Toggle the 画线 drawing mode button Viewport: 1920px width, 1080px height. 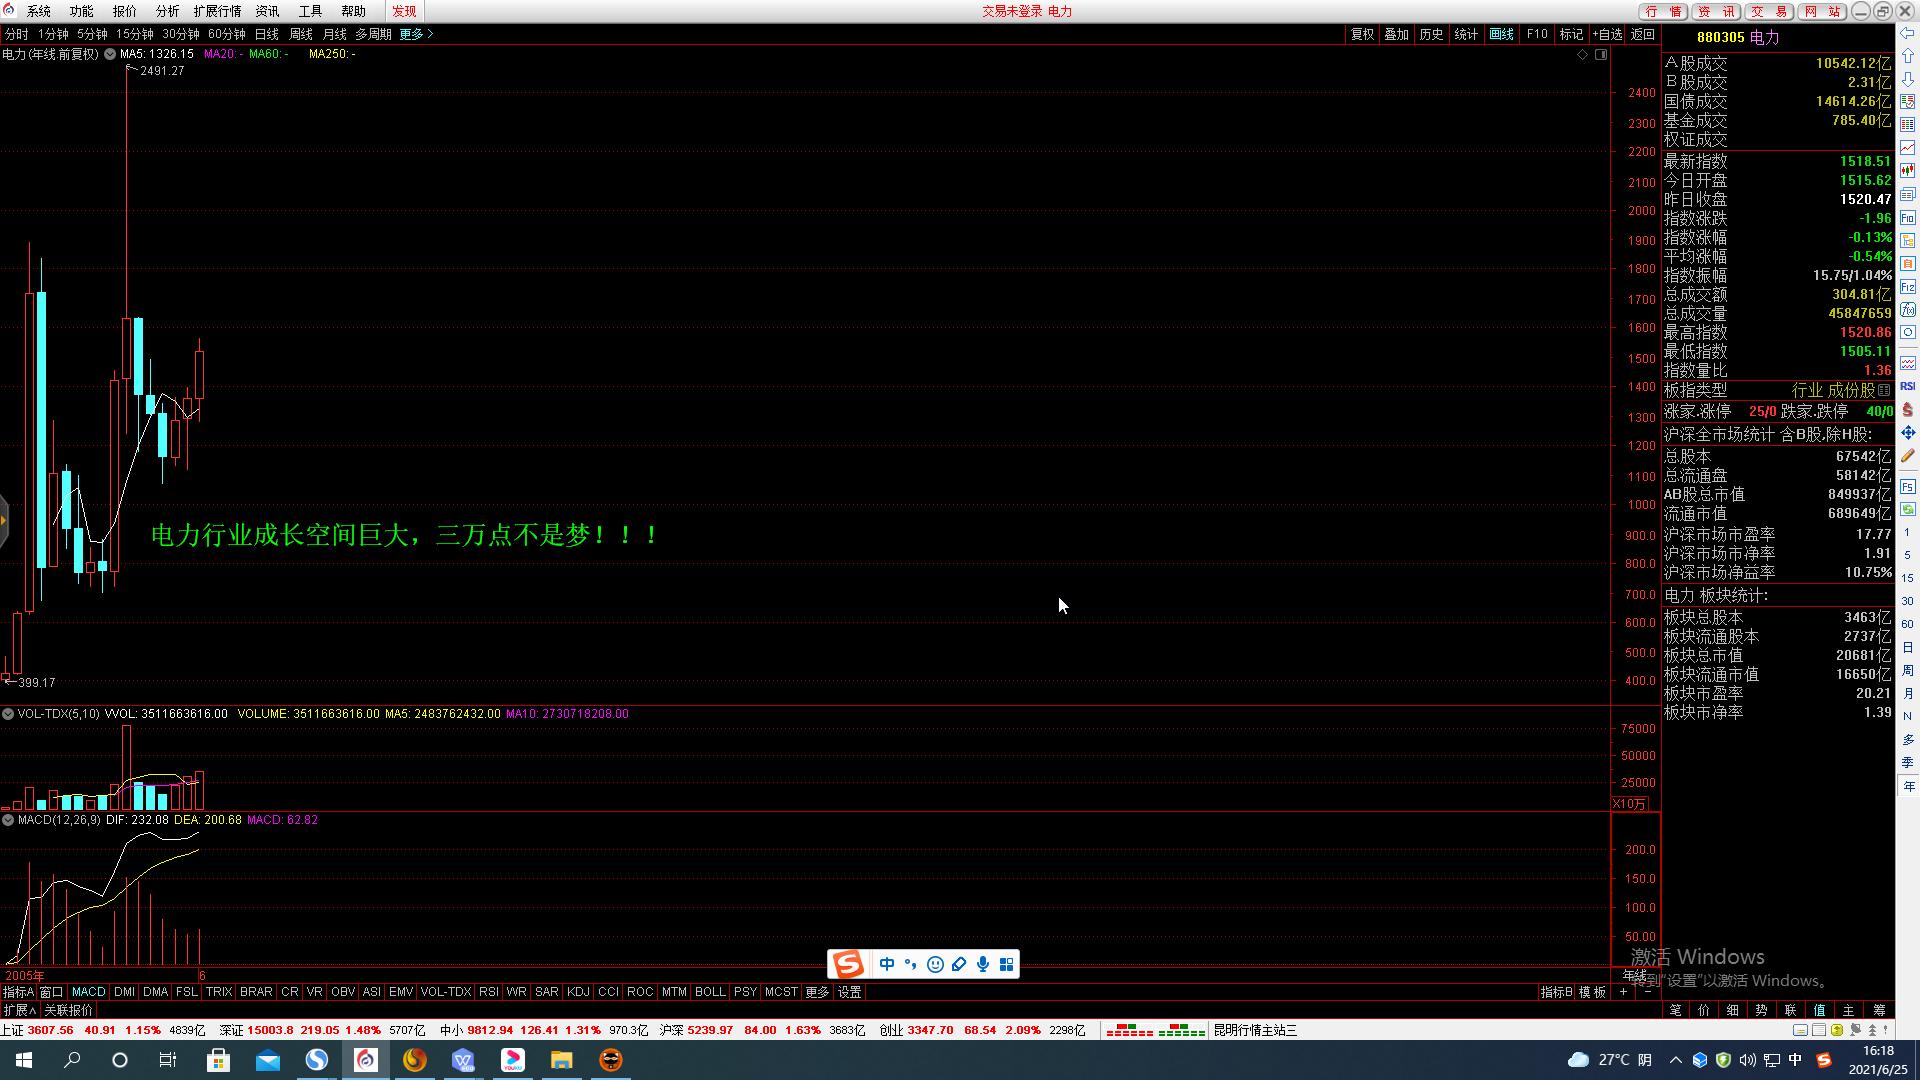tap(1501, 34)
